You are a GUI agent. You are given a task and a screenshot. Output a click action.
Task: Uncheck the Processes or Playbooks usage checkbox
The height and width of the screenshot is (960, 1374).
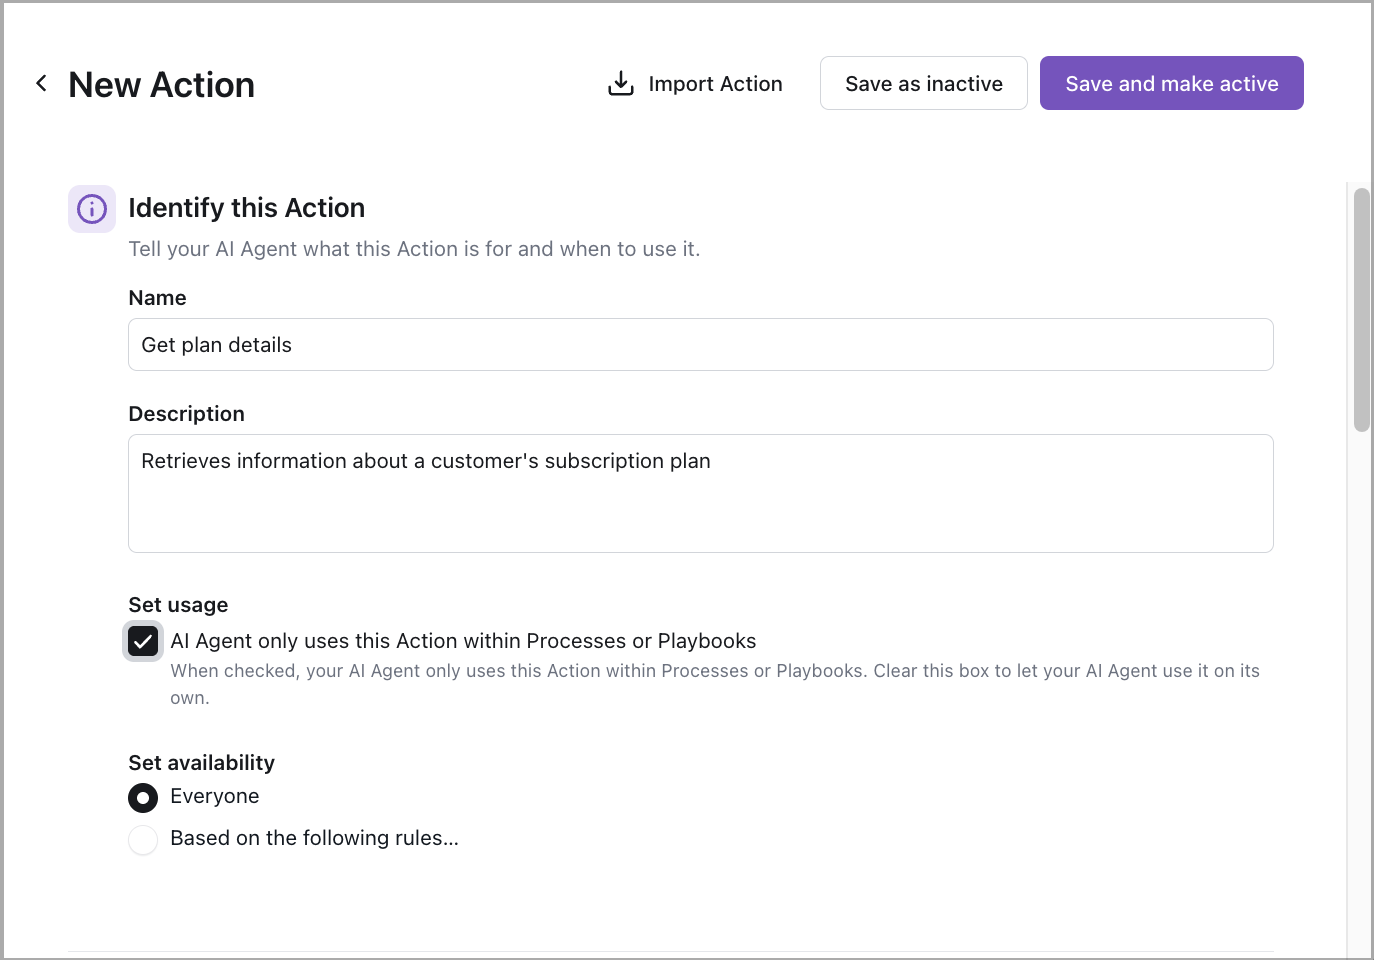[x=143, y=642]
